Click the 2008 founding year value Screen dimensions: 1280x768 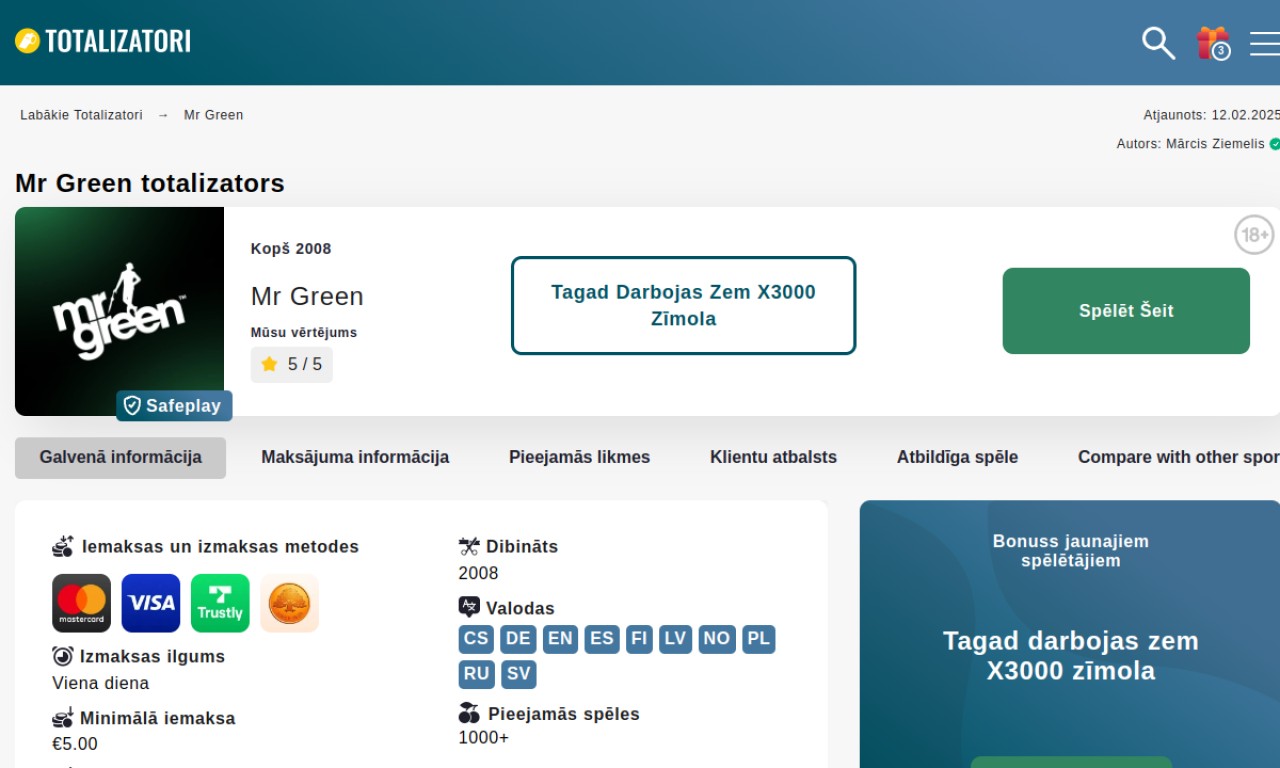[x=478, y=574]
